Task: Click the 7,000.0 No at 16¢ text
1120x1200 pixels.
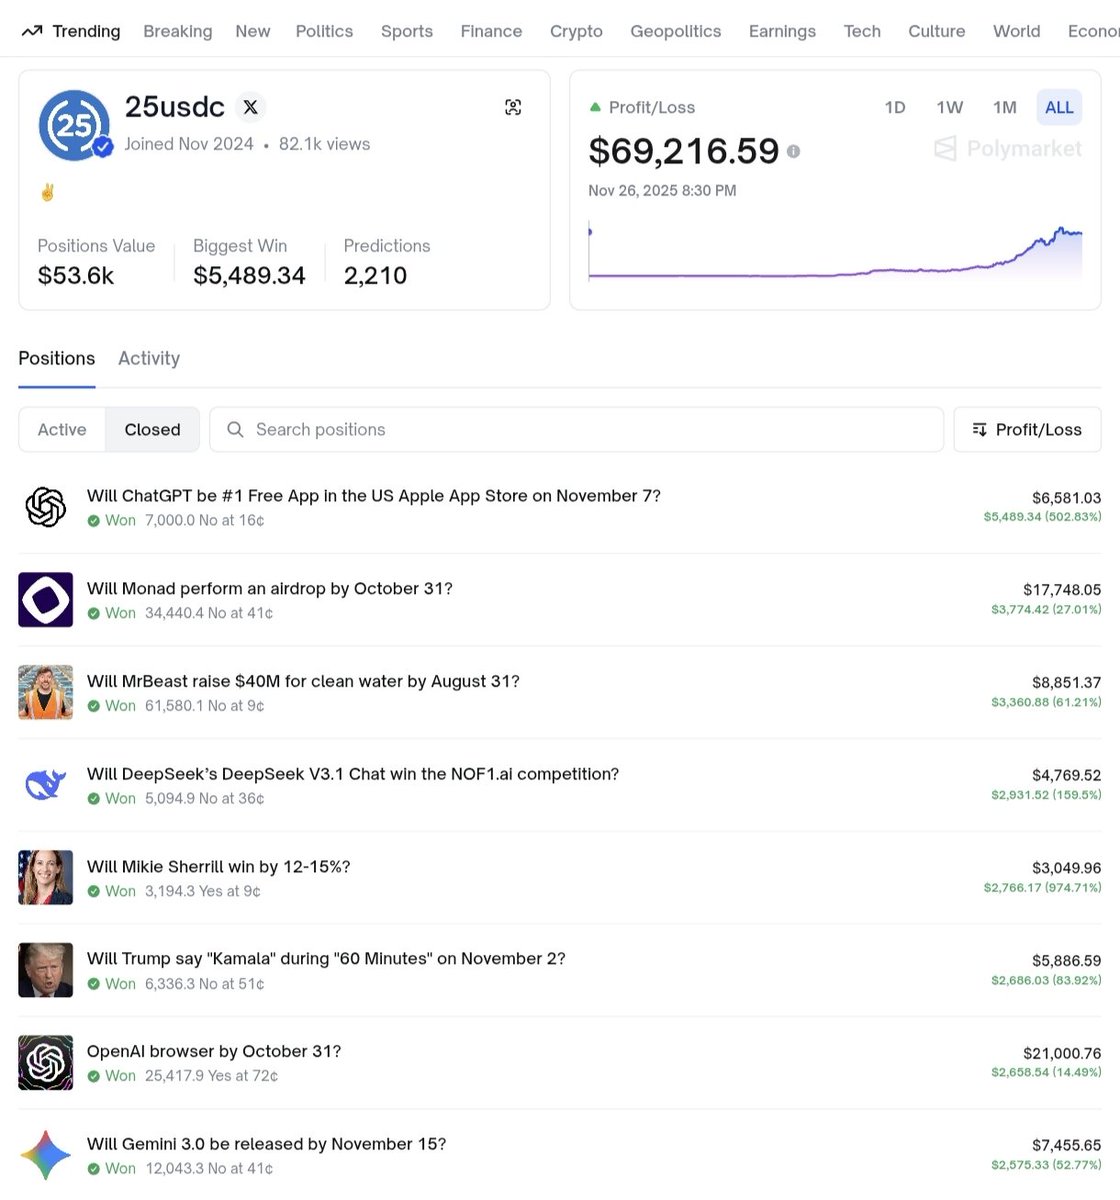Action: pos(205,520)
